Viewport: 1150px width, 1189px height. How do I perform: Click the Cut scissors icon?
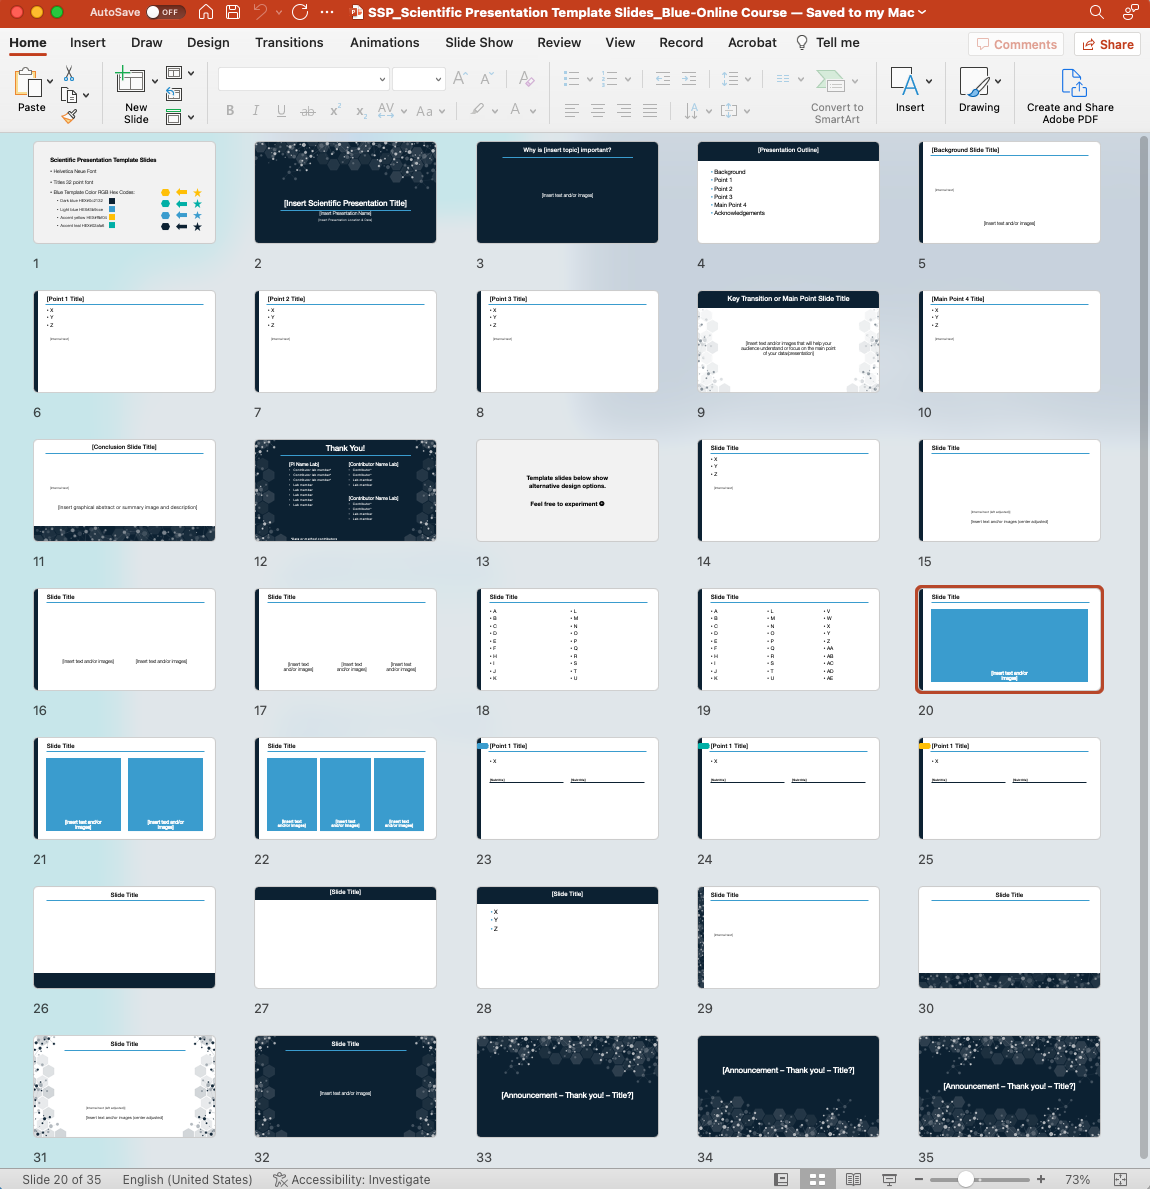click(x=69, y=74)
